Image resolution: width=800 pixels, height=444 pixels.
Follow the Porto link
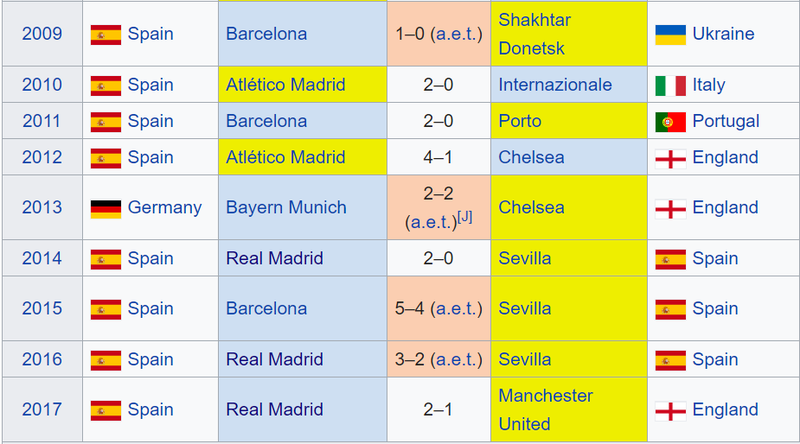[519, 121]
